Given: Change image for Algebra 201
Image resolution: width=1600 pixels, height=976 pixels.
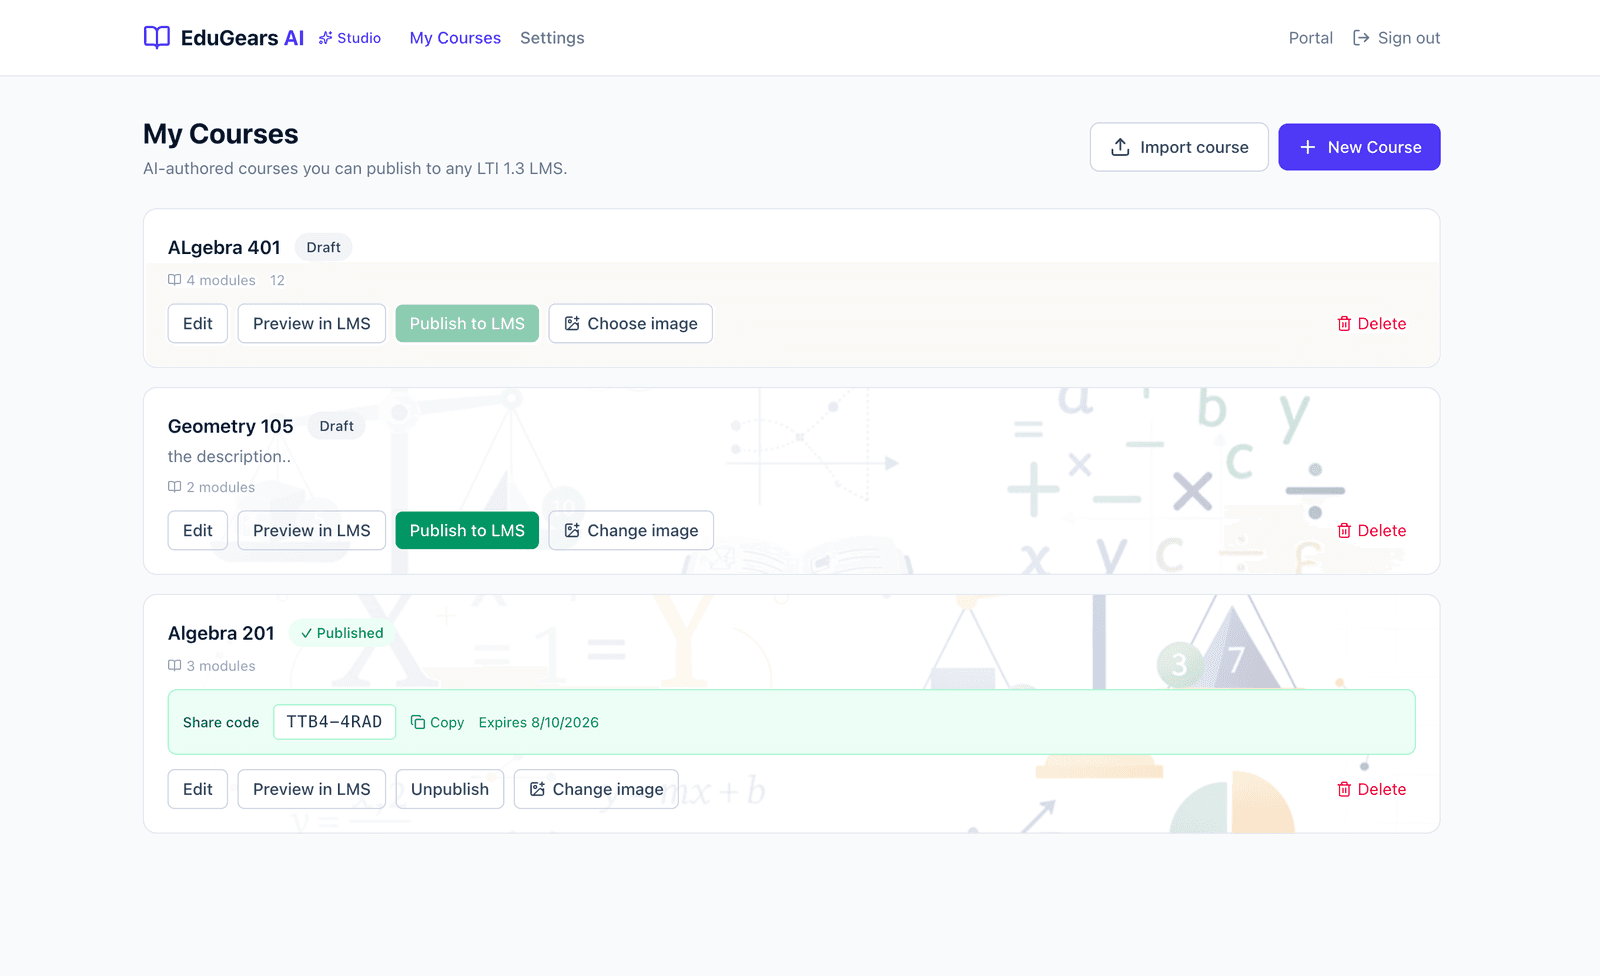Looking at the screenshot, I should pos(596,790).
